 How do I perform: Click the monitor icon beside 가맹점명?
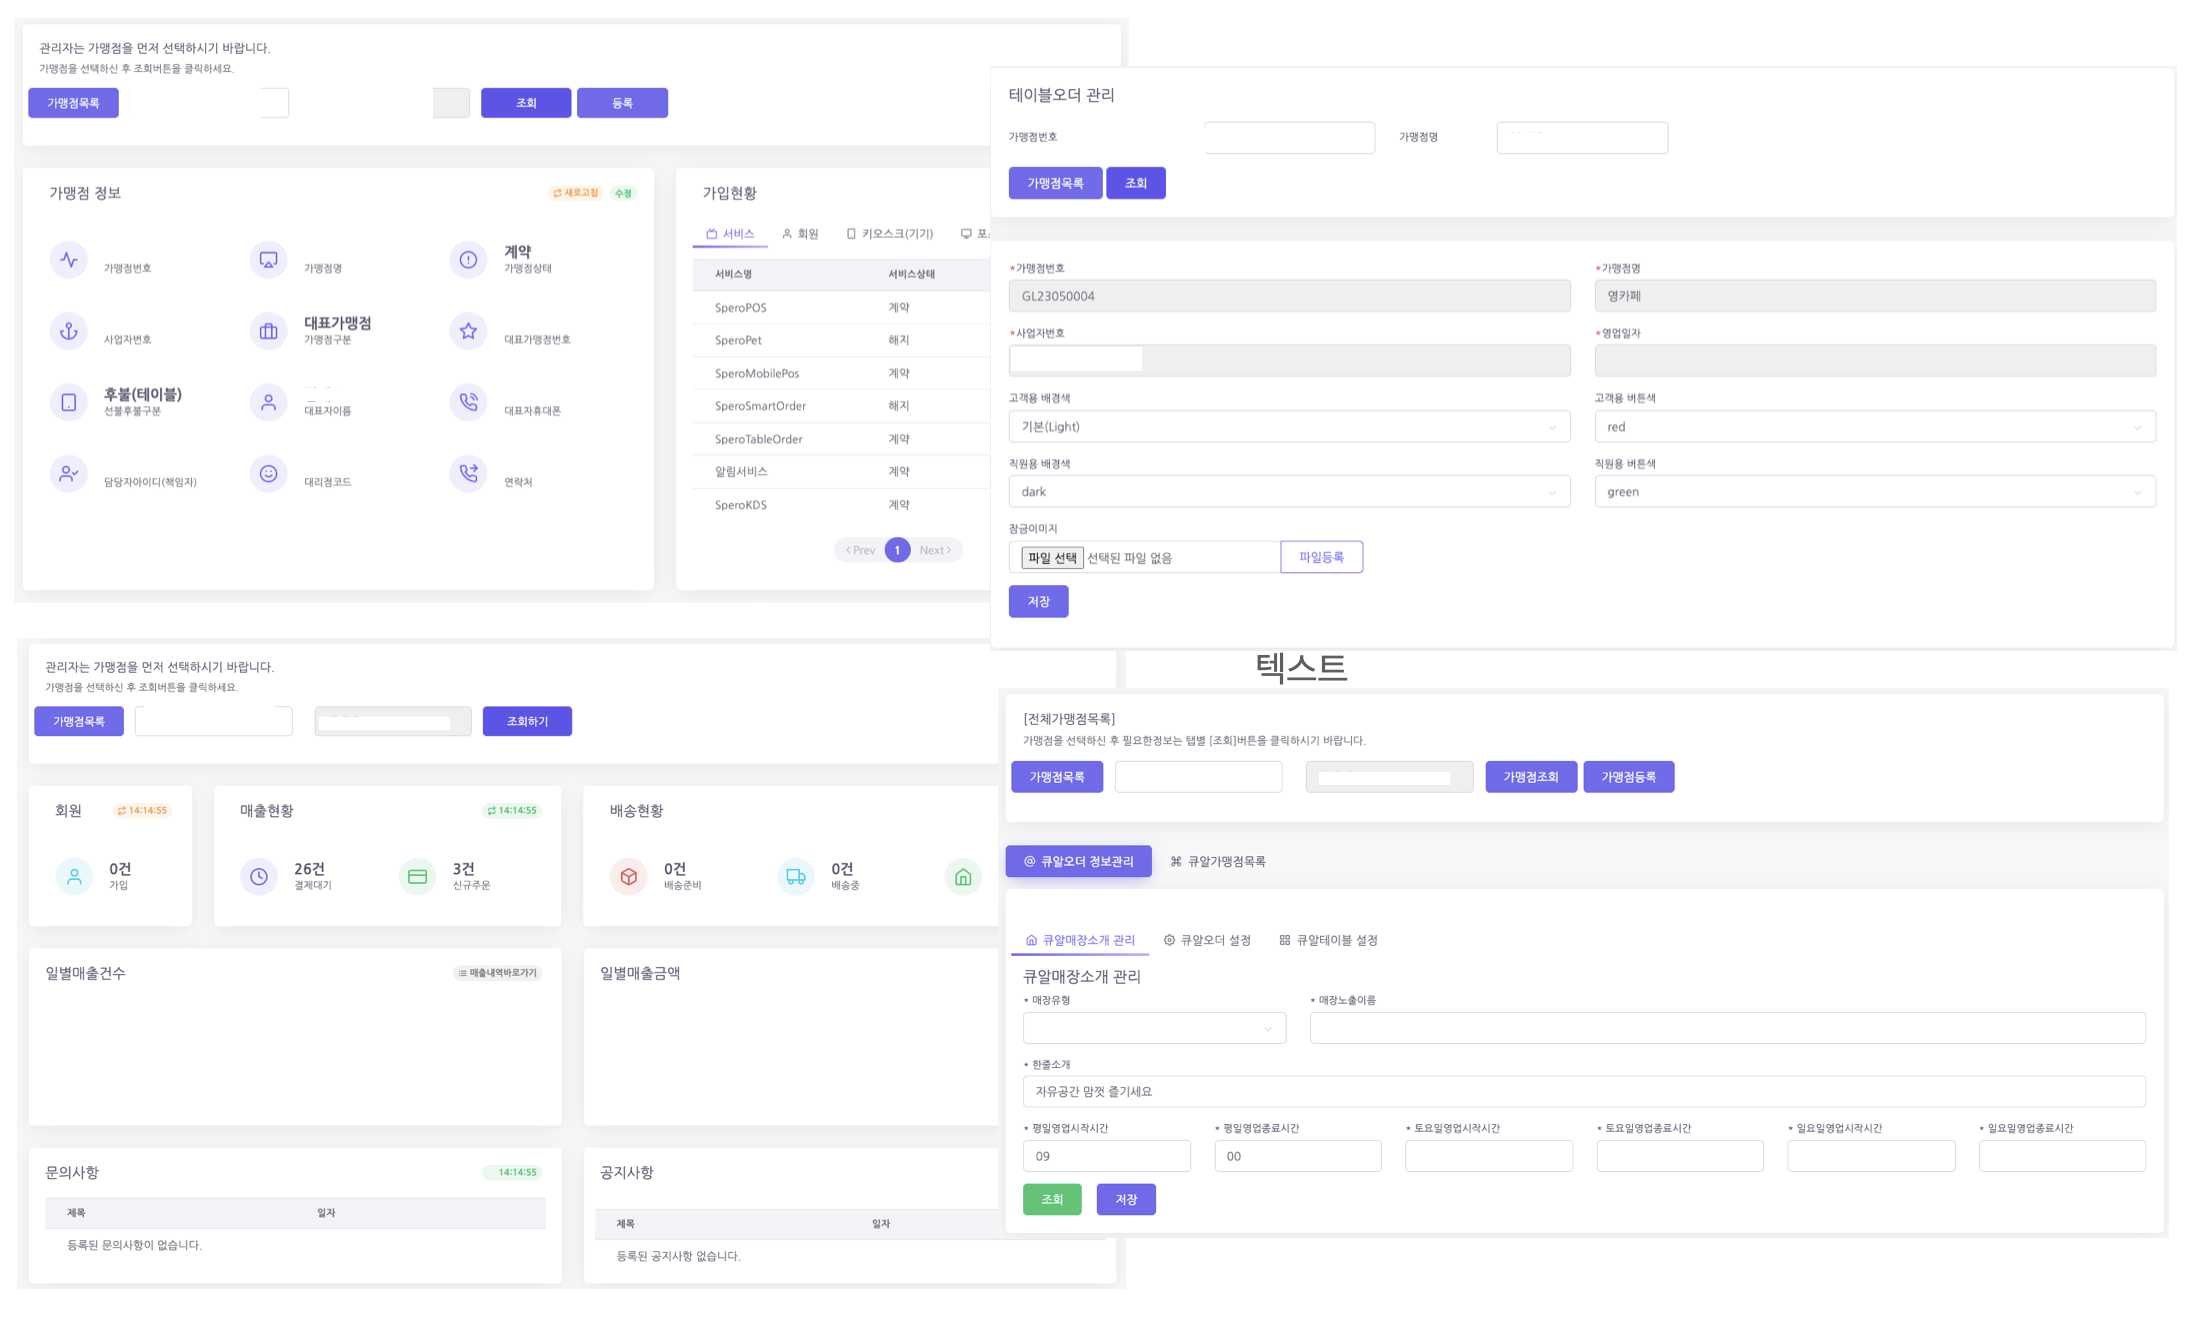tap(268, 260)
